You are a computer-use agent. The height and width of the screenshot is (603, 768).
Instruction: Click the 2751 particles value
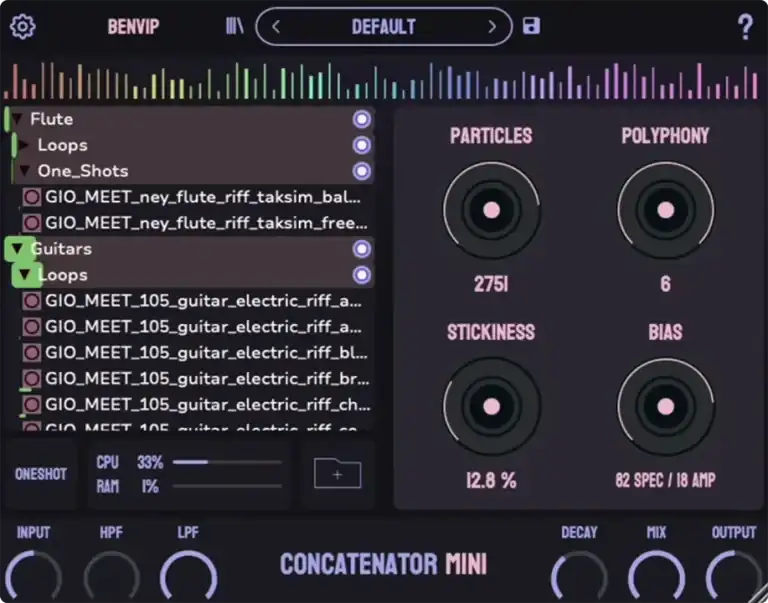(x=491, y=284)
